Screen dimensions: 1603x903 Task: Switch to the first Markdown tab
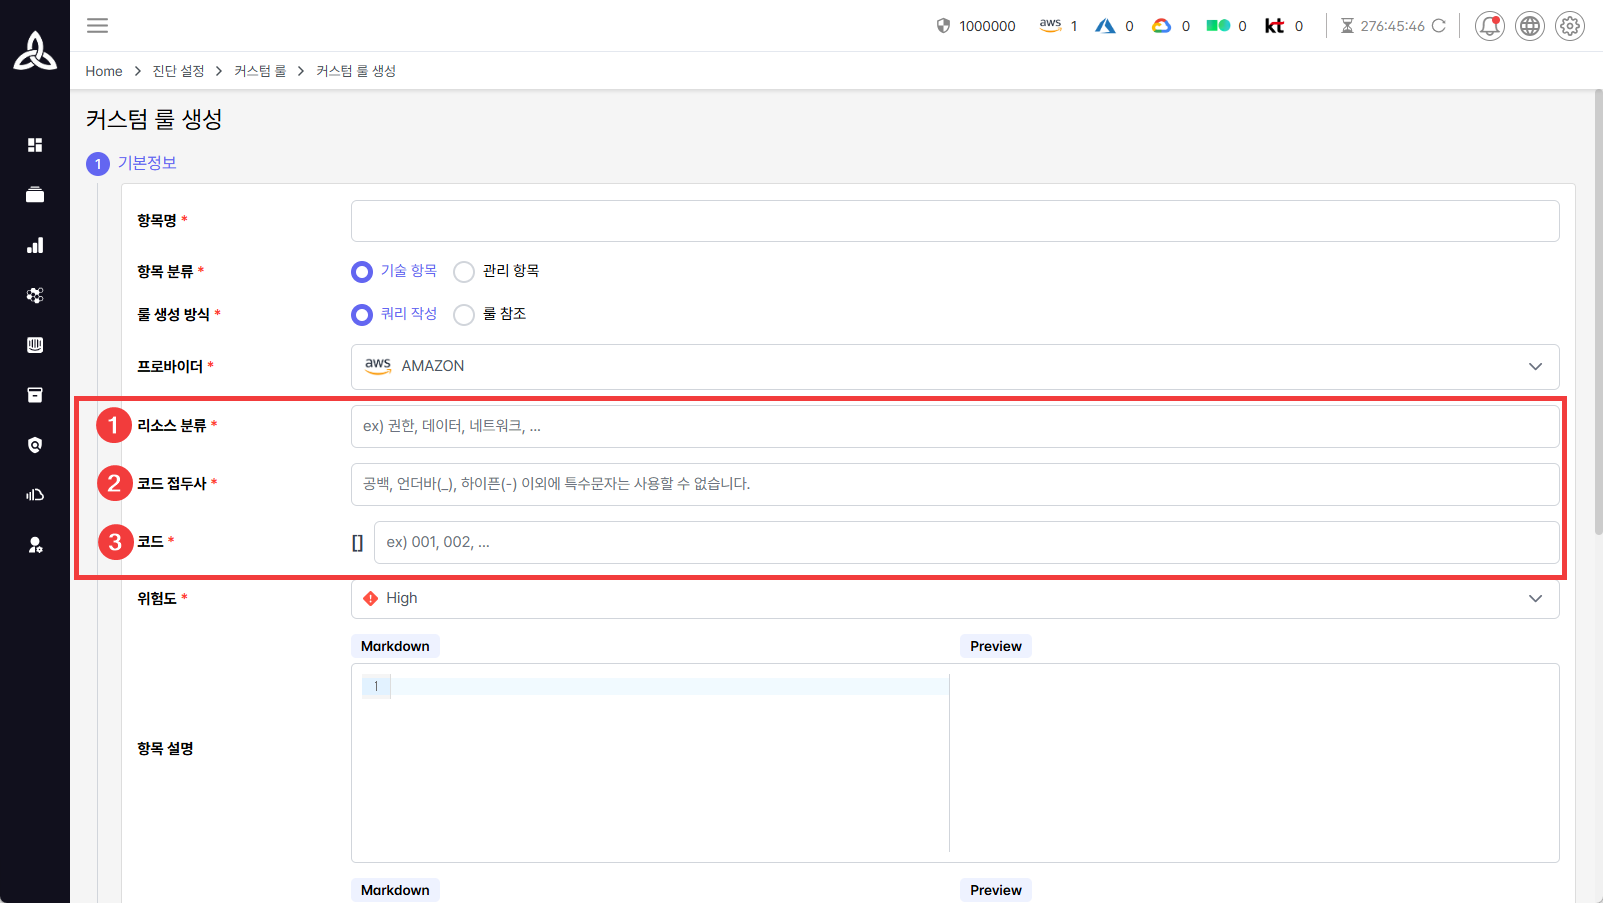tap(395, 647)
